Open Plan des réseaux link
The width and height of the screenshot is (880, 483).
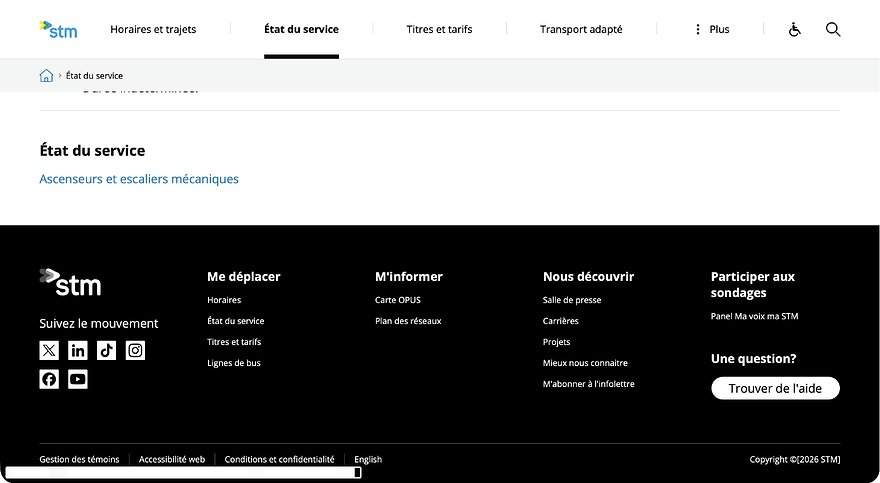[x=408, y=321]
